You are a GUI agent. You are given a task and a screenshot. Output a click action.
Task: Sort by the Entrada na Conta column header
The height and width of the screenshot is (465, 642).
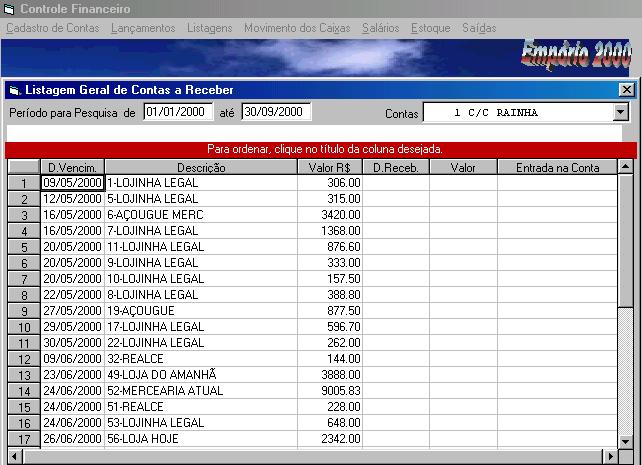557,168
